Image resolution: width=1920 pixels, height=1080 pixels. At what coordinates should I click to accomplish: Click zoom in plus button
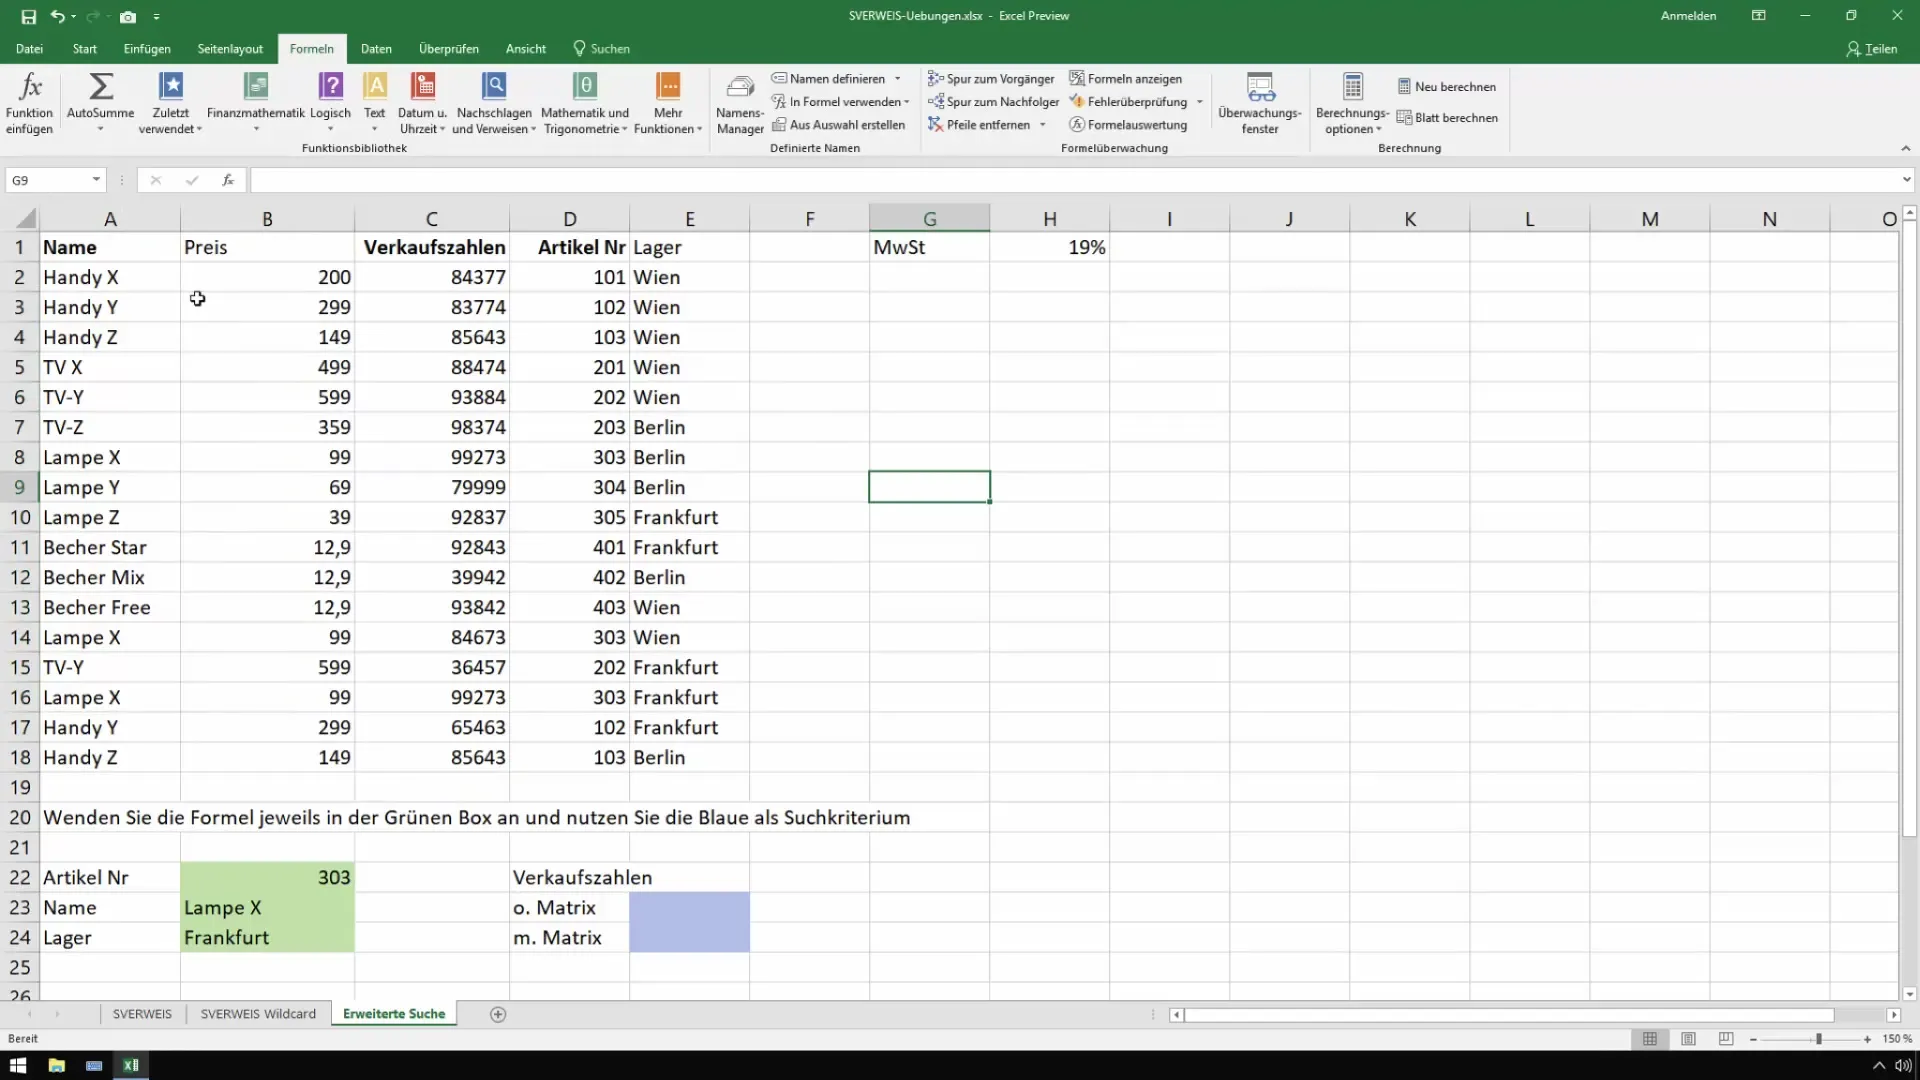pyautogui.click(x=1867, y=1039)
